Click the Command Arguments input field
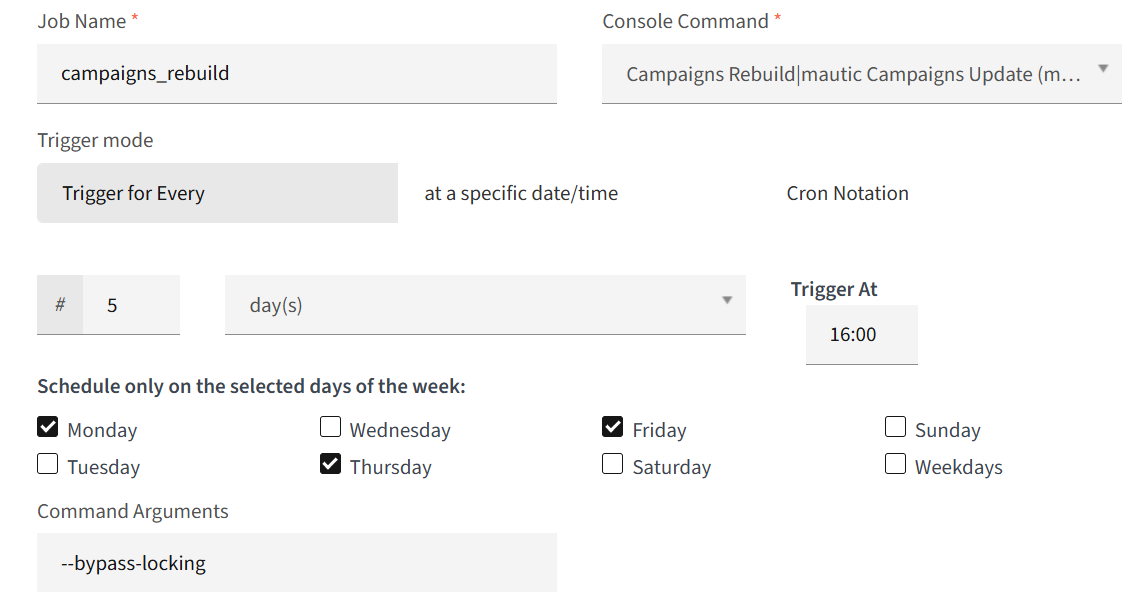The height and width of the screenshot is (592, 1136). point(296,563)
